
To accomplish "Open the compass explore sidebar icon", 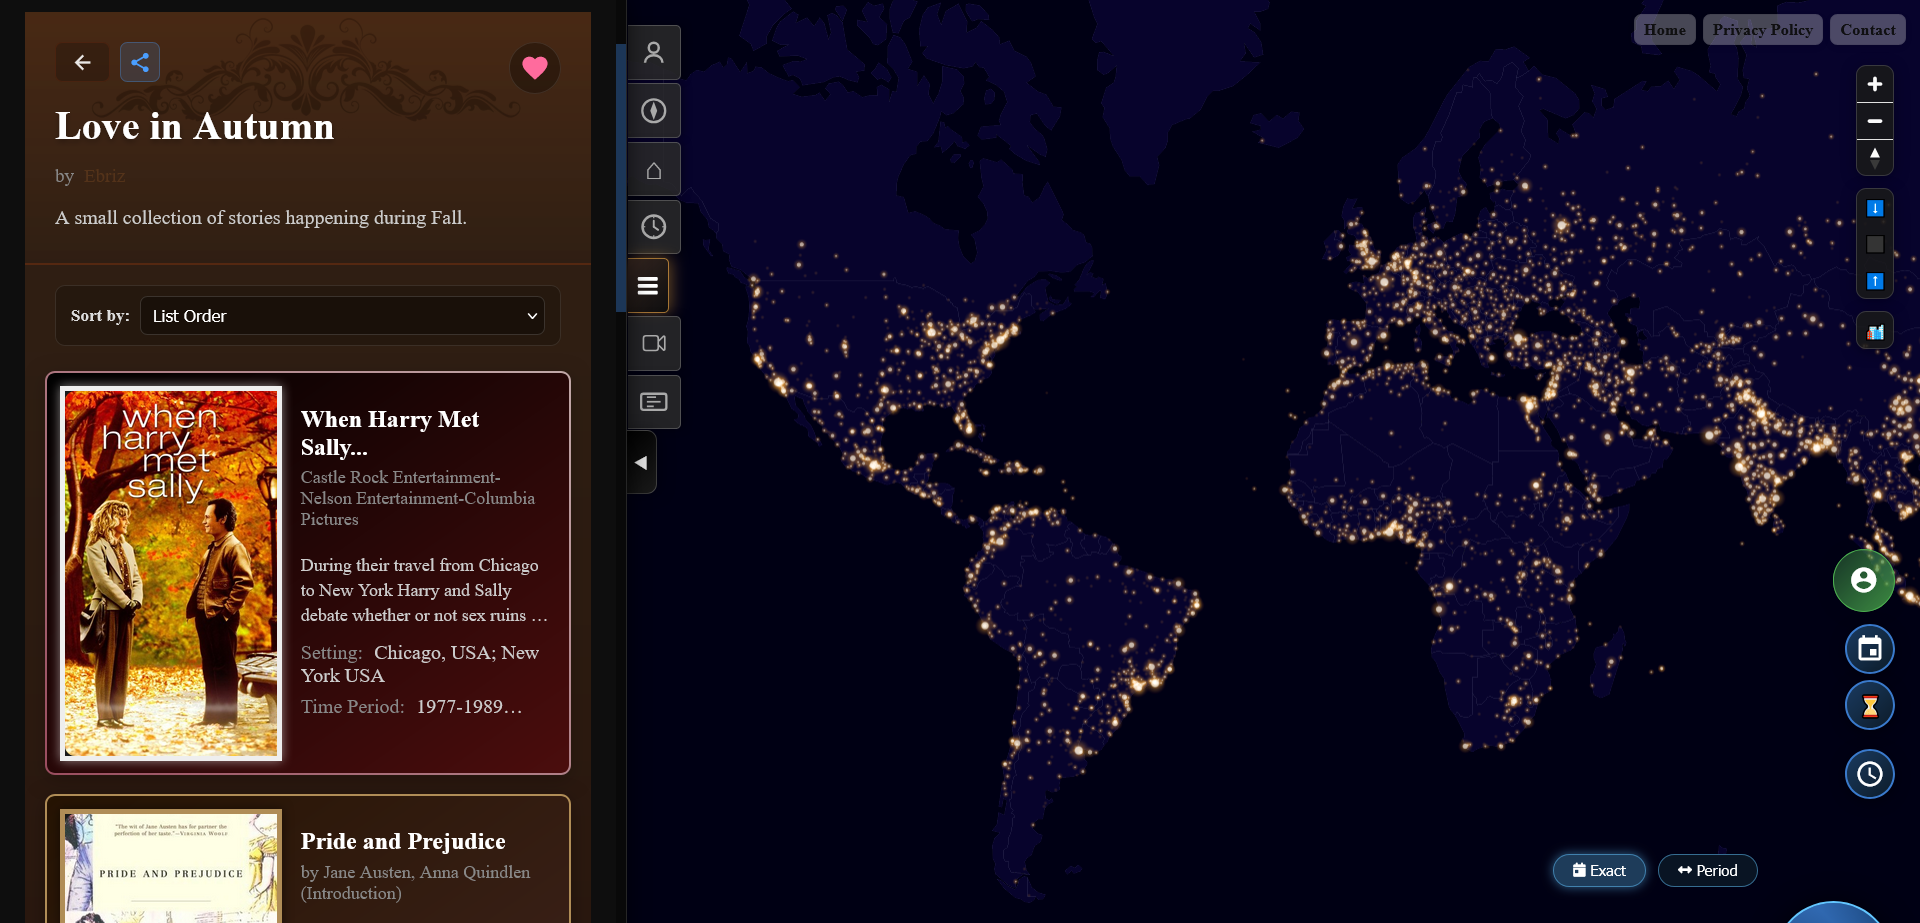I will 654,111.
